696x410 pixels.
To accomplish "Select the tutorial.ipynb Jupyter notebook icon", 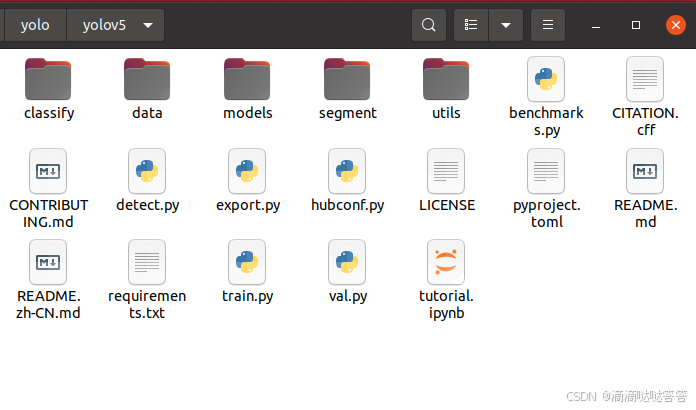I will tap(446, 262).
